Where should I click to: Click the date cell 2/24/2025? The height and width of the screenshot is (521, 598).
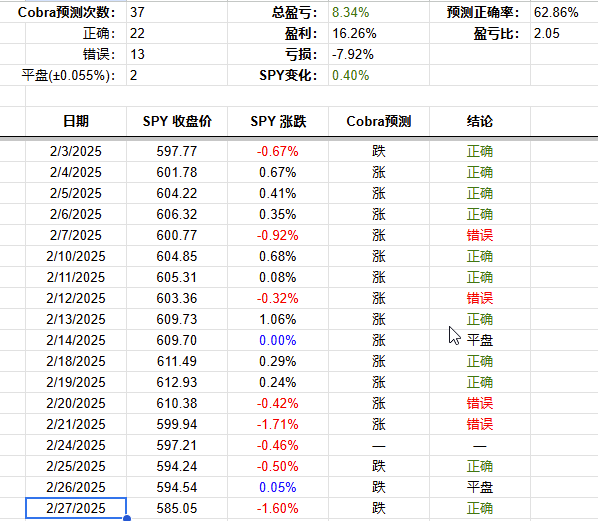coord(76,445)
